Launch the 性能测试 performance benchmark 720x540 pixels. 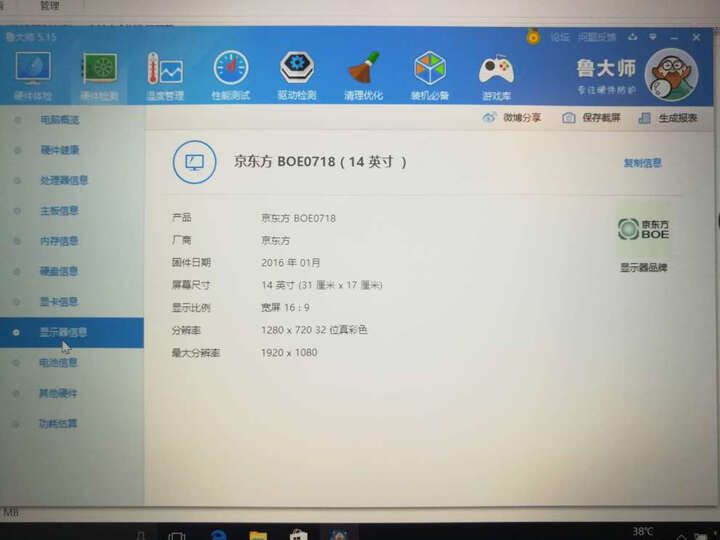[231, 76]
